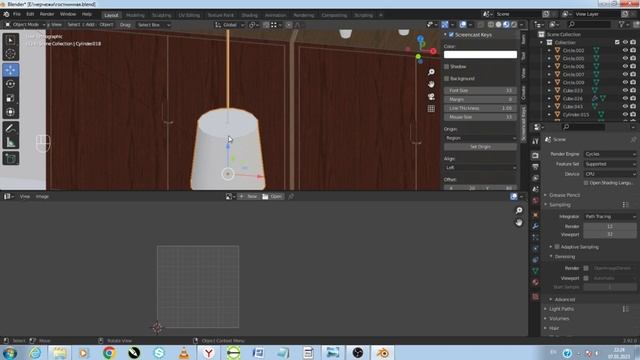This screenshot has width=640, height=360.
Task: Switch to the UV Editing workspace tab
Action: pos(189,15)
